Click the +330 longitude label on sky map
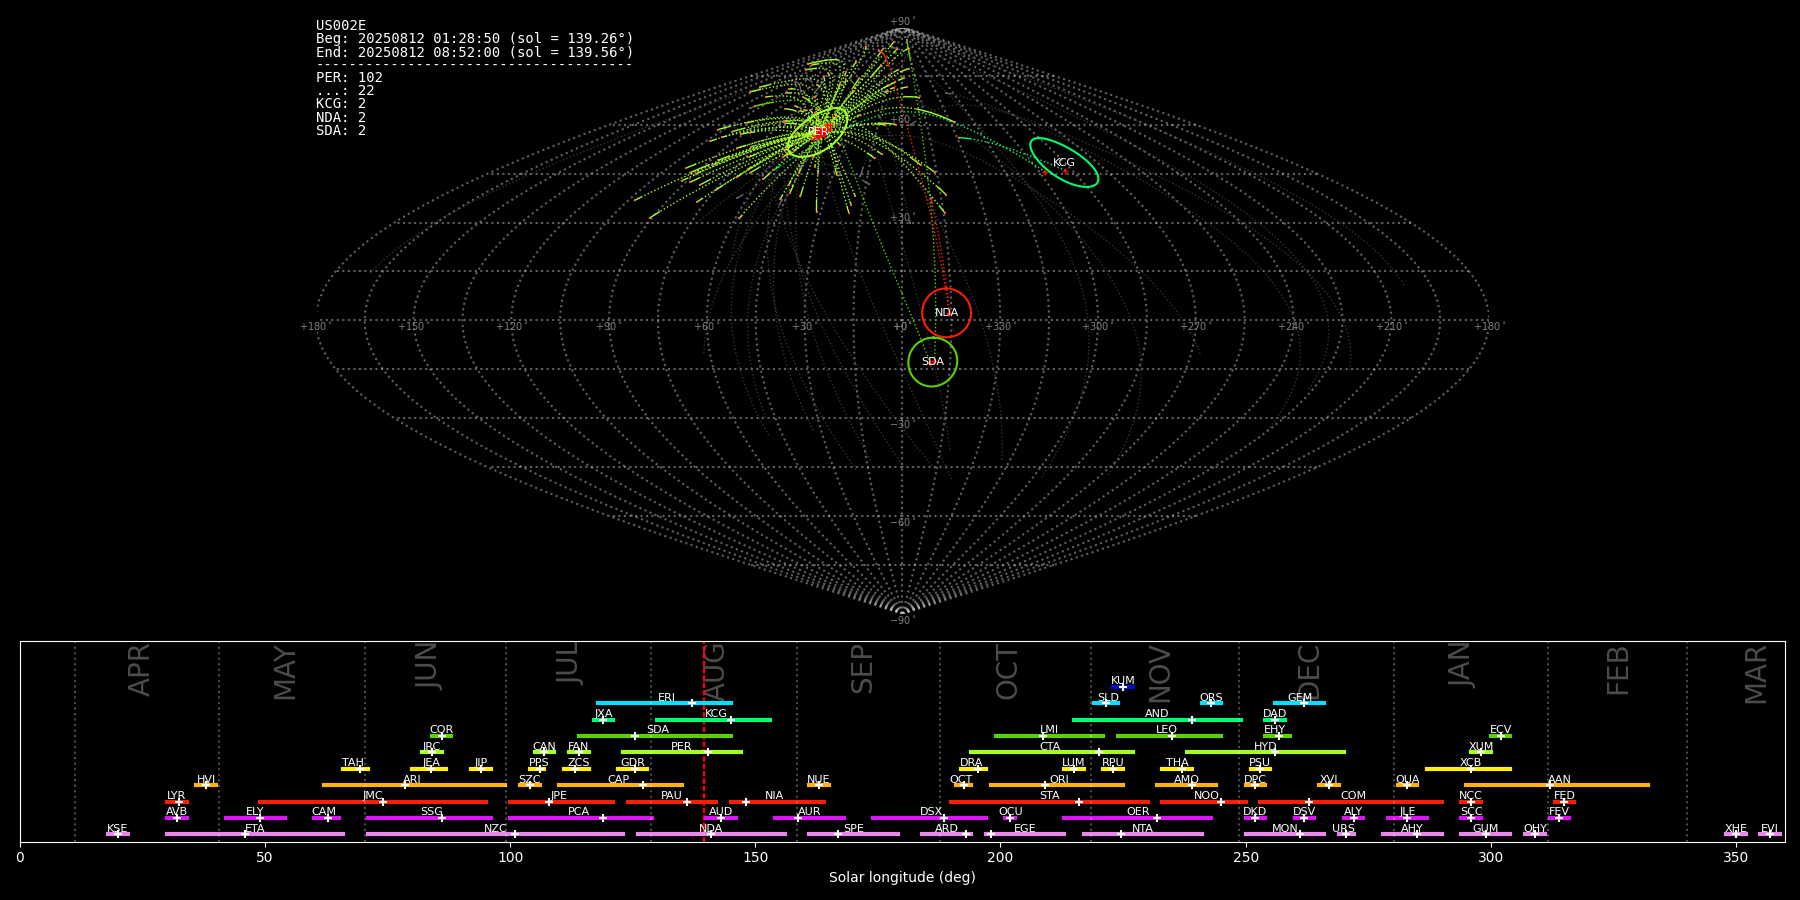The image size is (1800, 900). click(x=998, y=326)
